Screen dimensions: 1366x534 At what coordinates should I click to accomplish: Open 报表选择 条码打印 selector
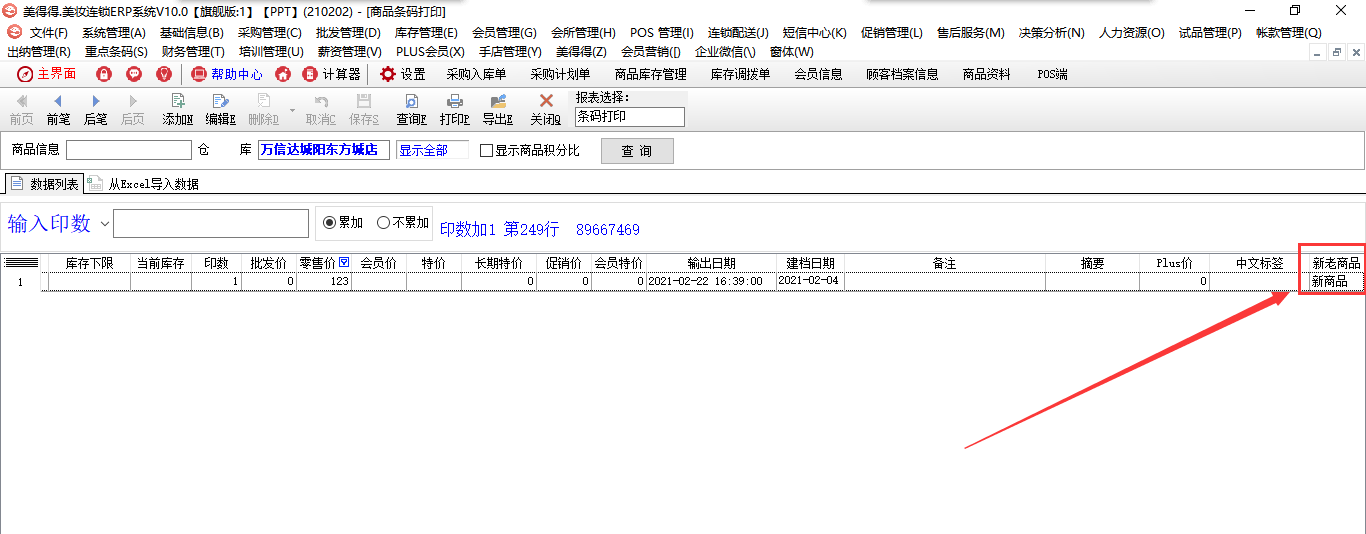[x=630, y=117]
